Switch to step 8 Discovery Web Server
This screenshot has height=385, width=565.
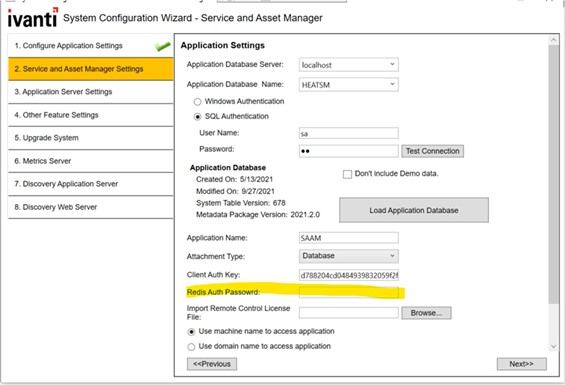(90, 207)
